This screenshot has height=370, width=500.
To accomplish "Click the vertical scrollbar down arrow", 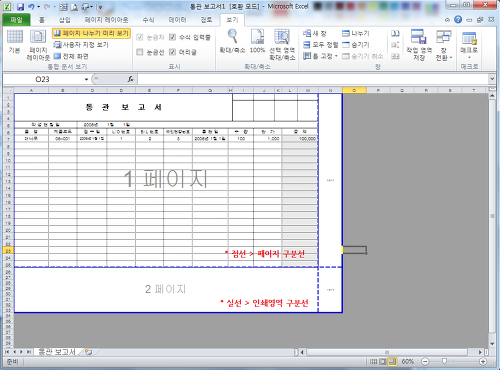I will click(x=492, y=344).
